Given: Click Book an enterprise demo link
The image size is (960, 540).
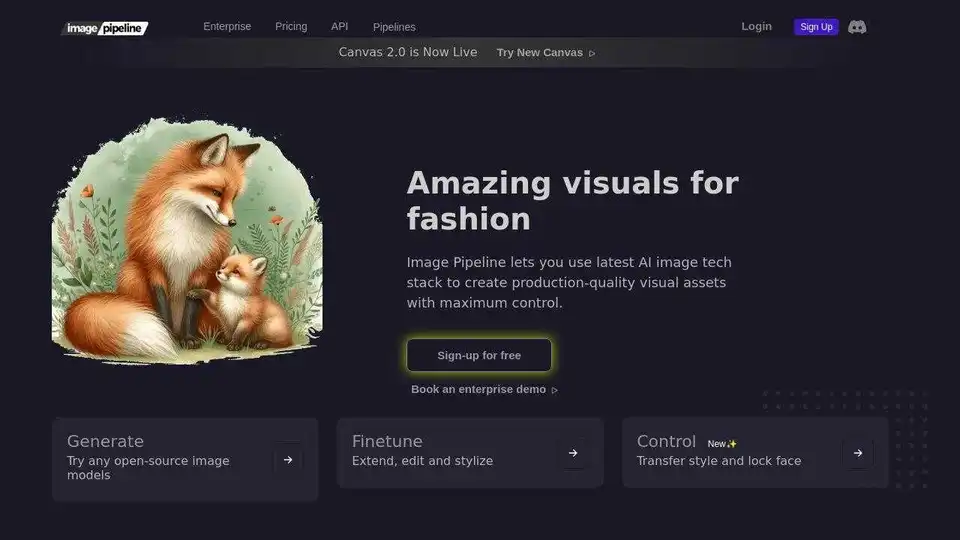Looking at the screenshot, I should coord(478,389).
